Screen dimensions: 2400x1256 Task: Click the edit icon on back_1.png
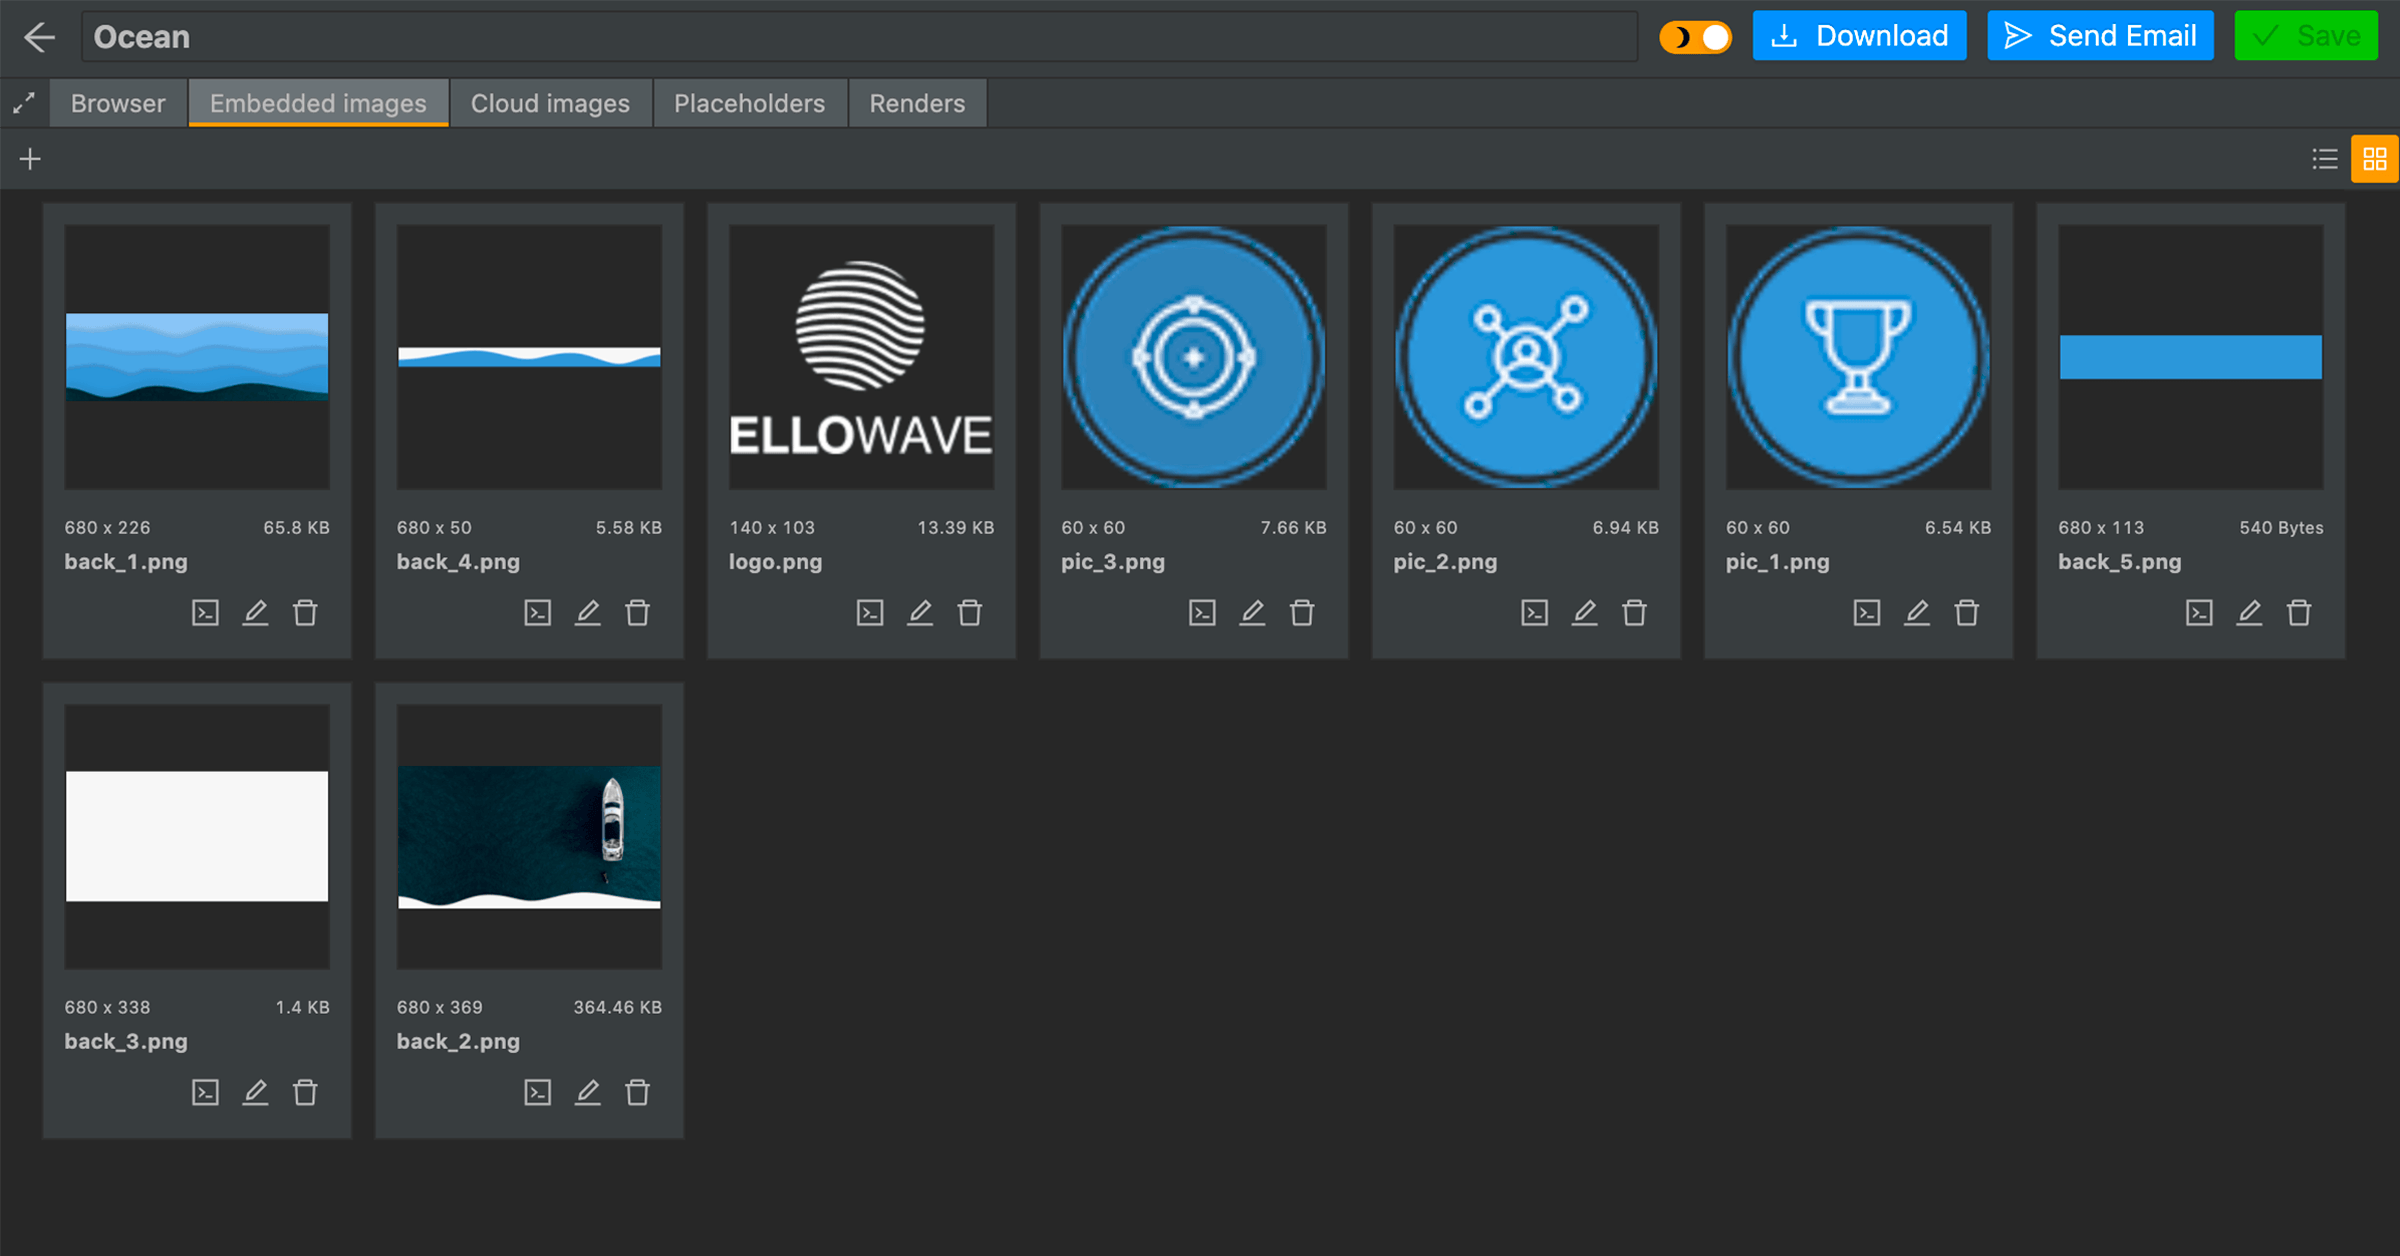point(256,611)
